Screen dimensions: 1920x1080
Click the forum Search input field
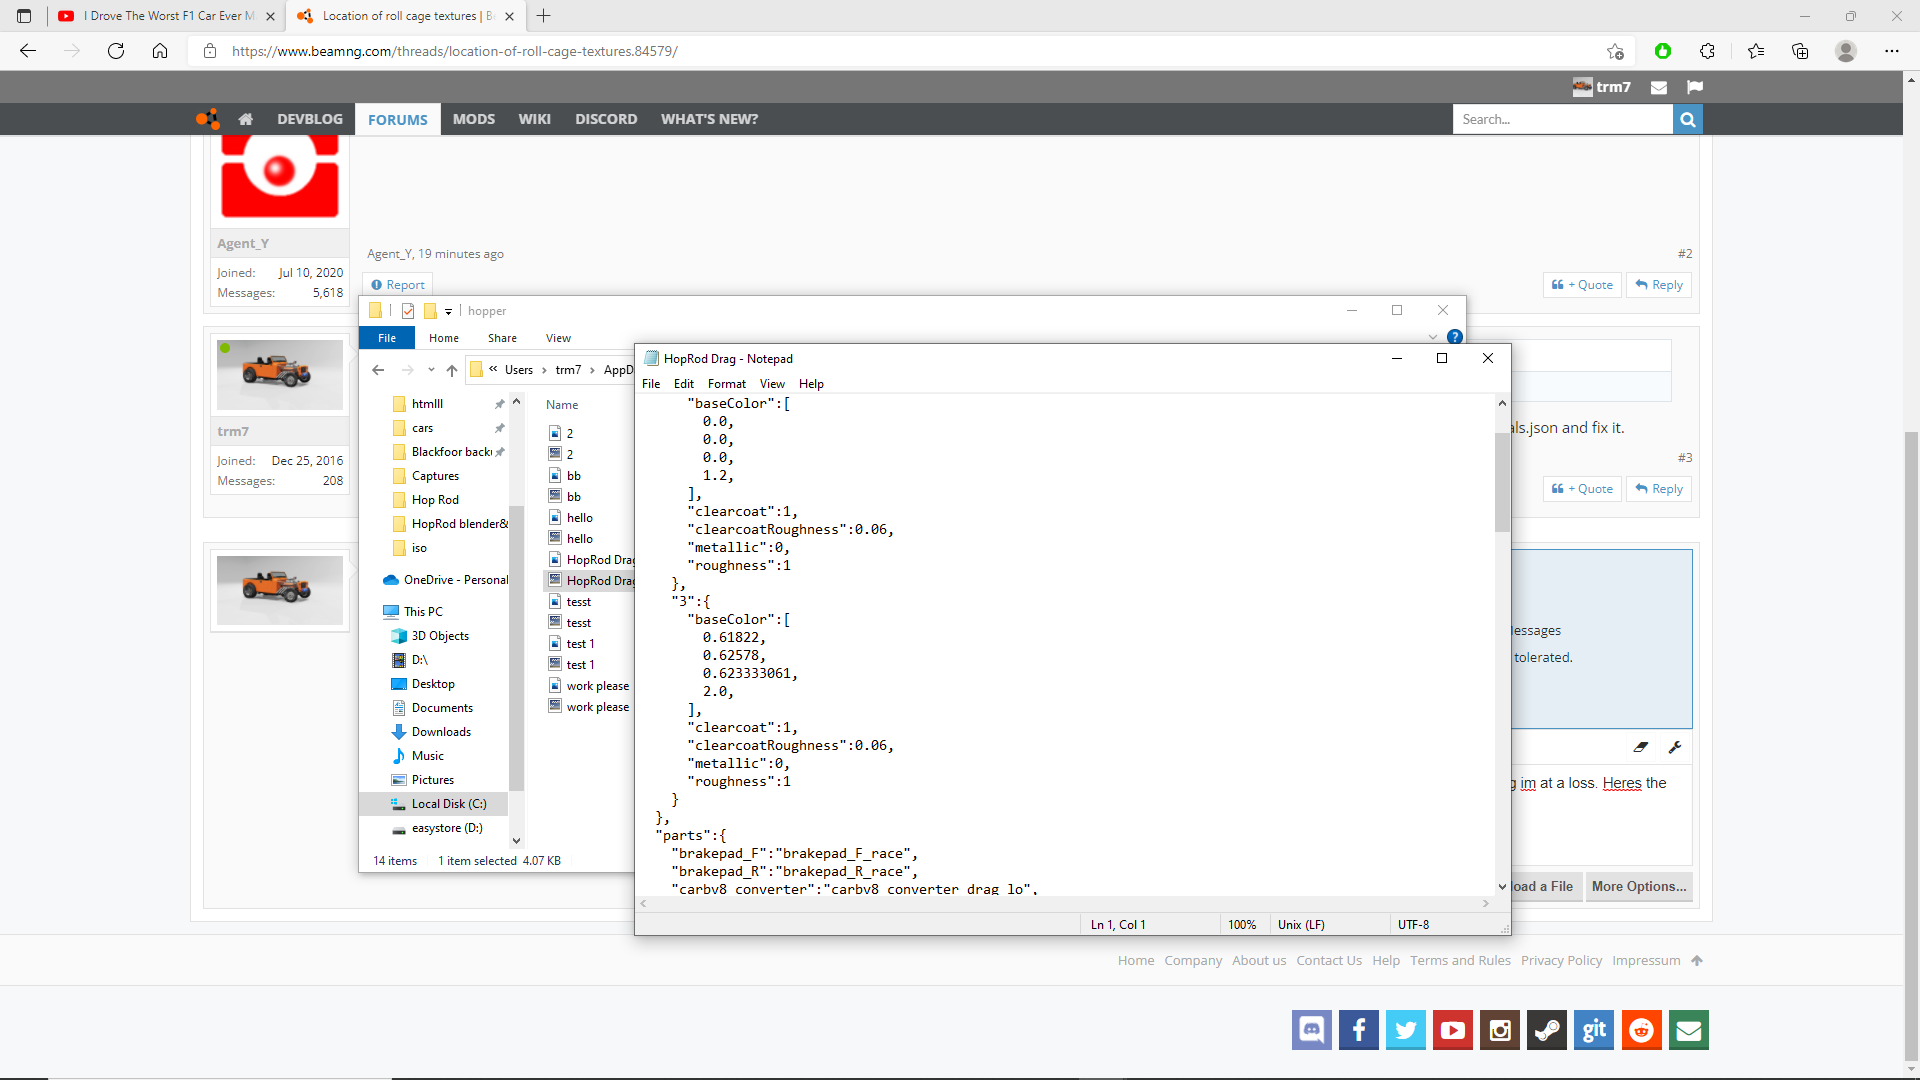coord(1562,119)
